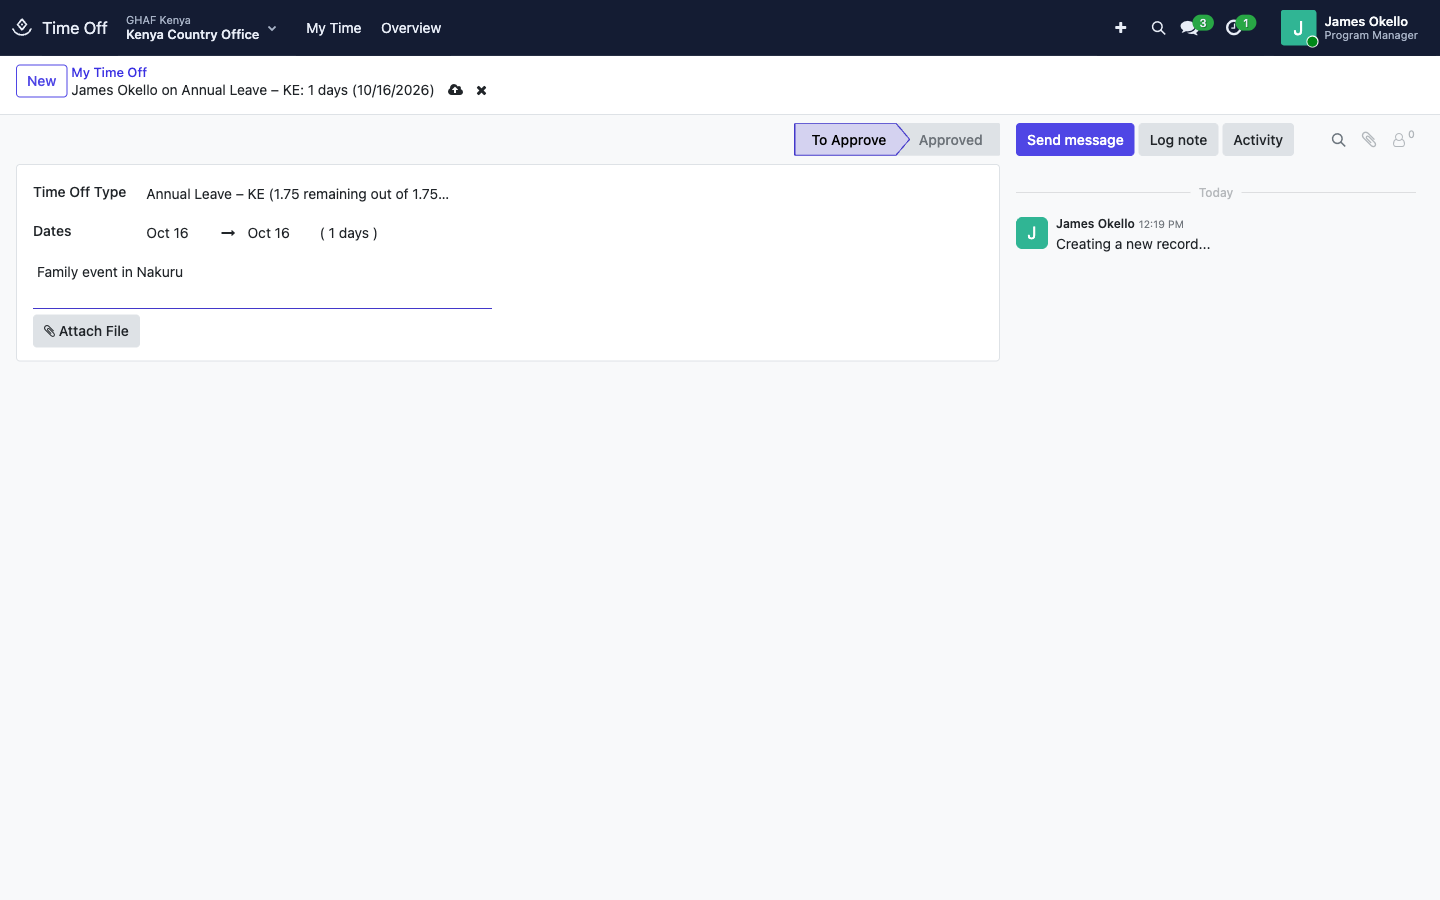1440x900 pixels.
Task: Click the James Okello author name in chatter
Action: coord(1095,224)
